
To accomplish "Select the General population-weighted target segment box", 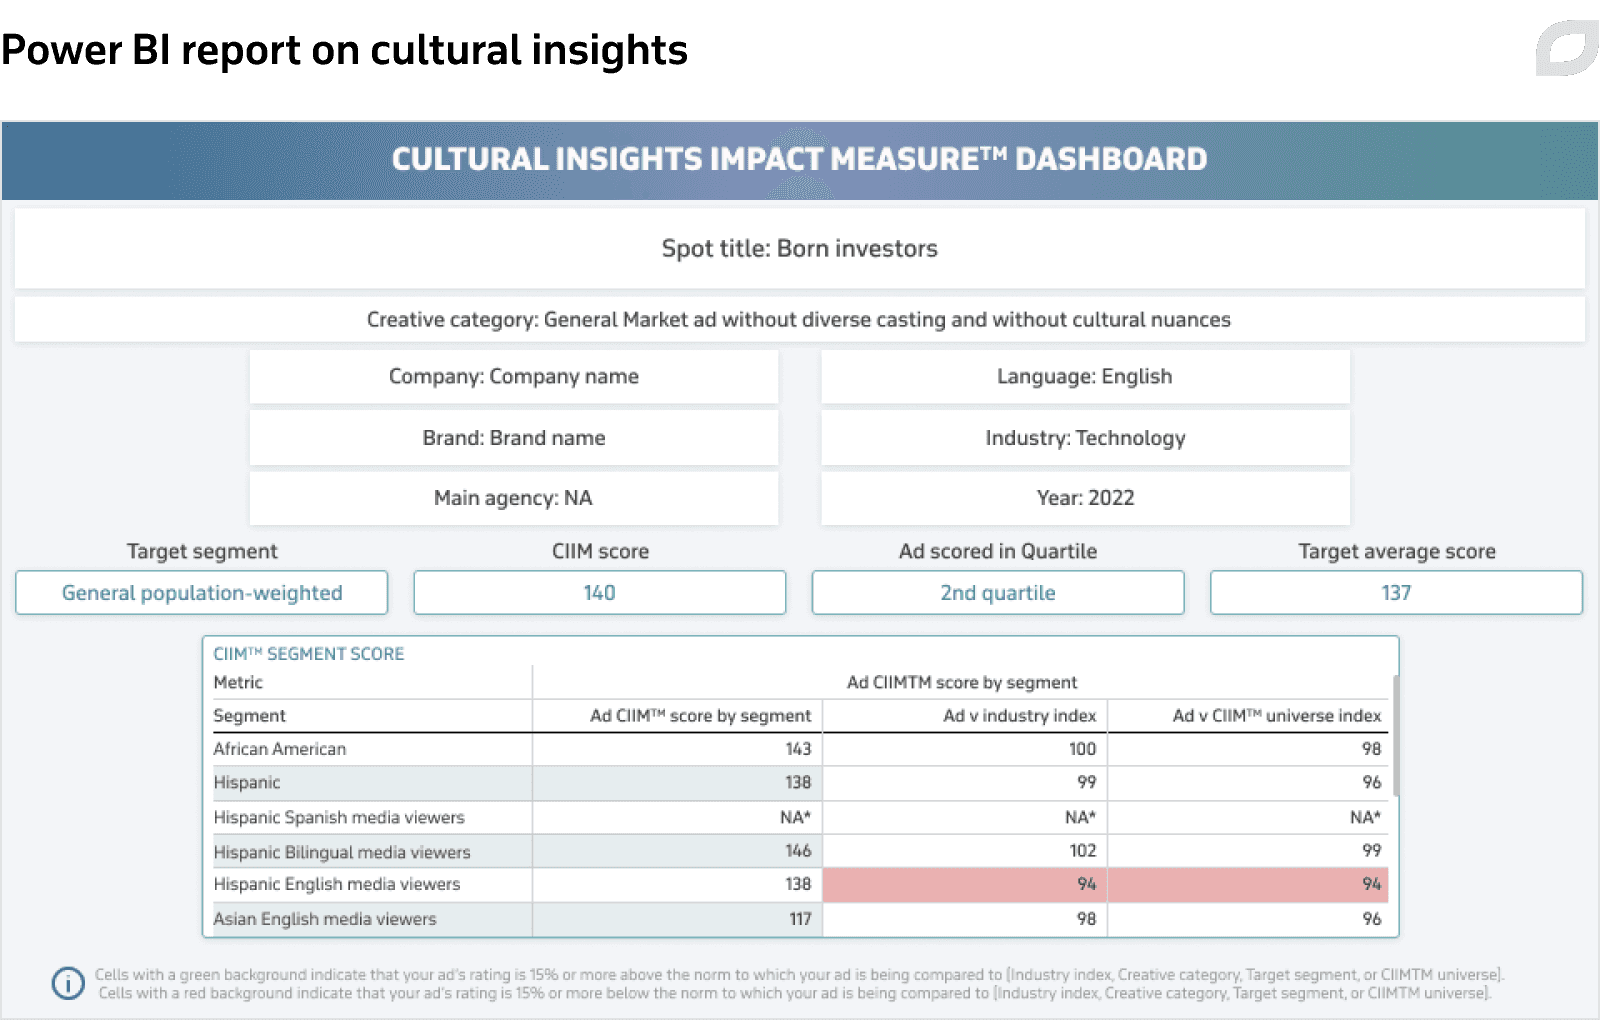I will pyautogui.click(x=202, y=593).
